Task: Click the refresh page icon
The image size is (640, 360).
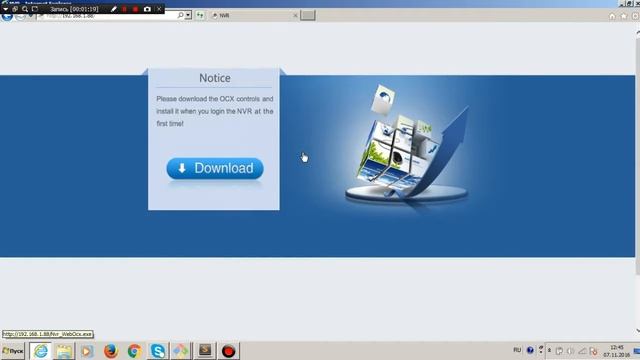Action: (x=200, y=16)
